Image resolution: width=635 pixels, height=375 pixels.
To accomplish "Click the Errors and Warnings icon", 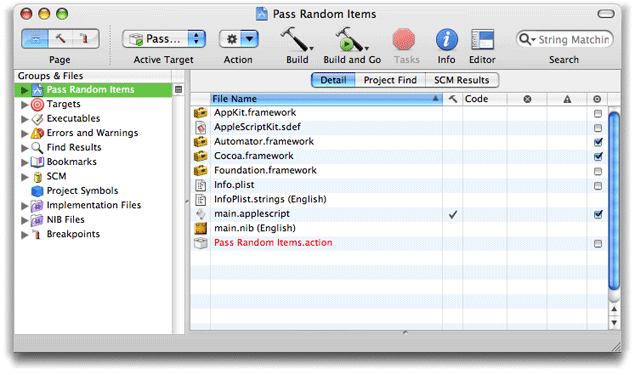I will 37,133.
